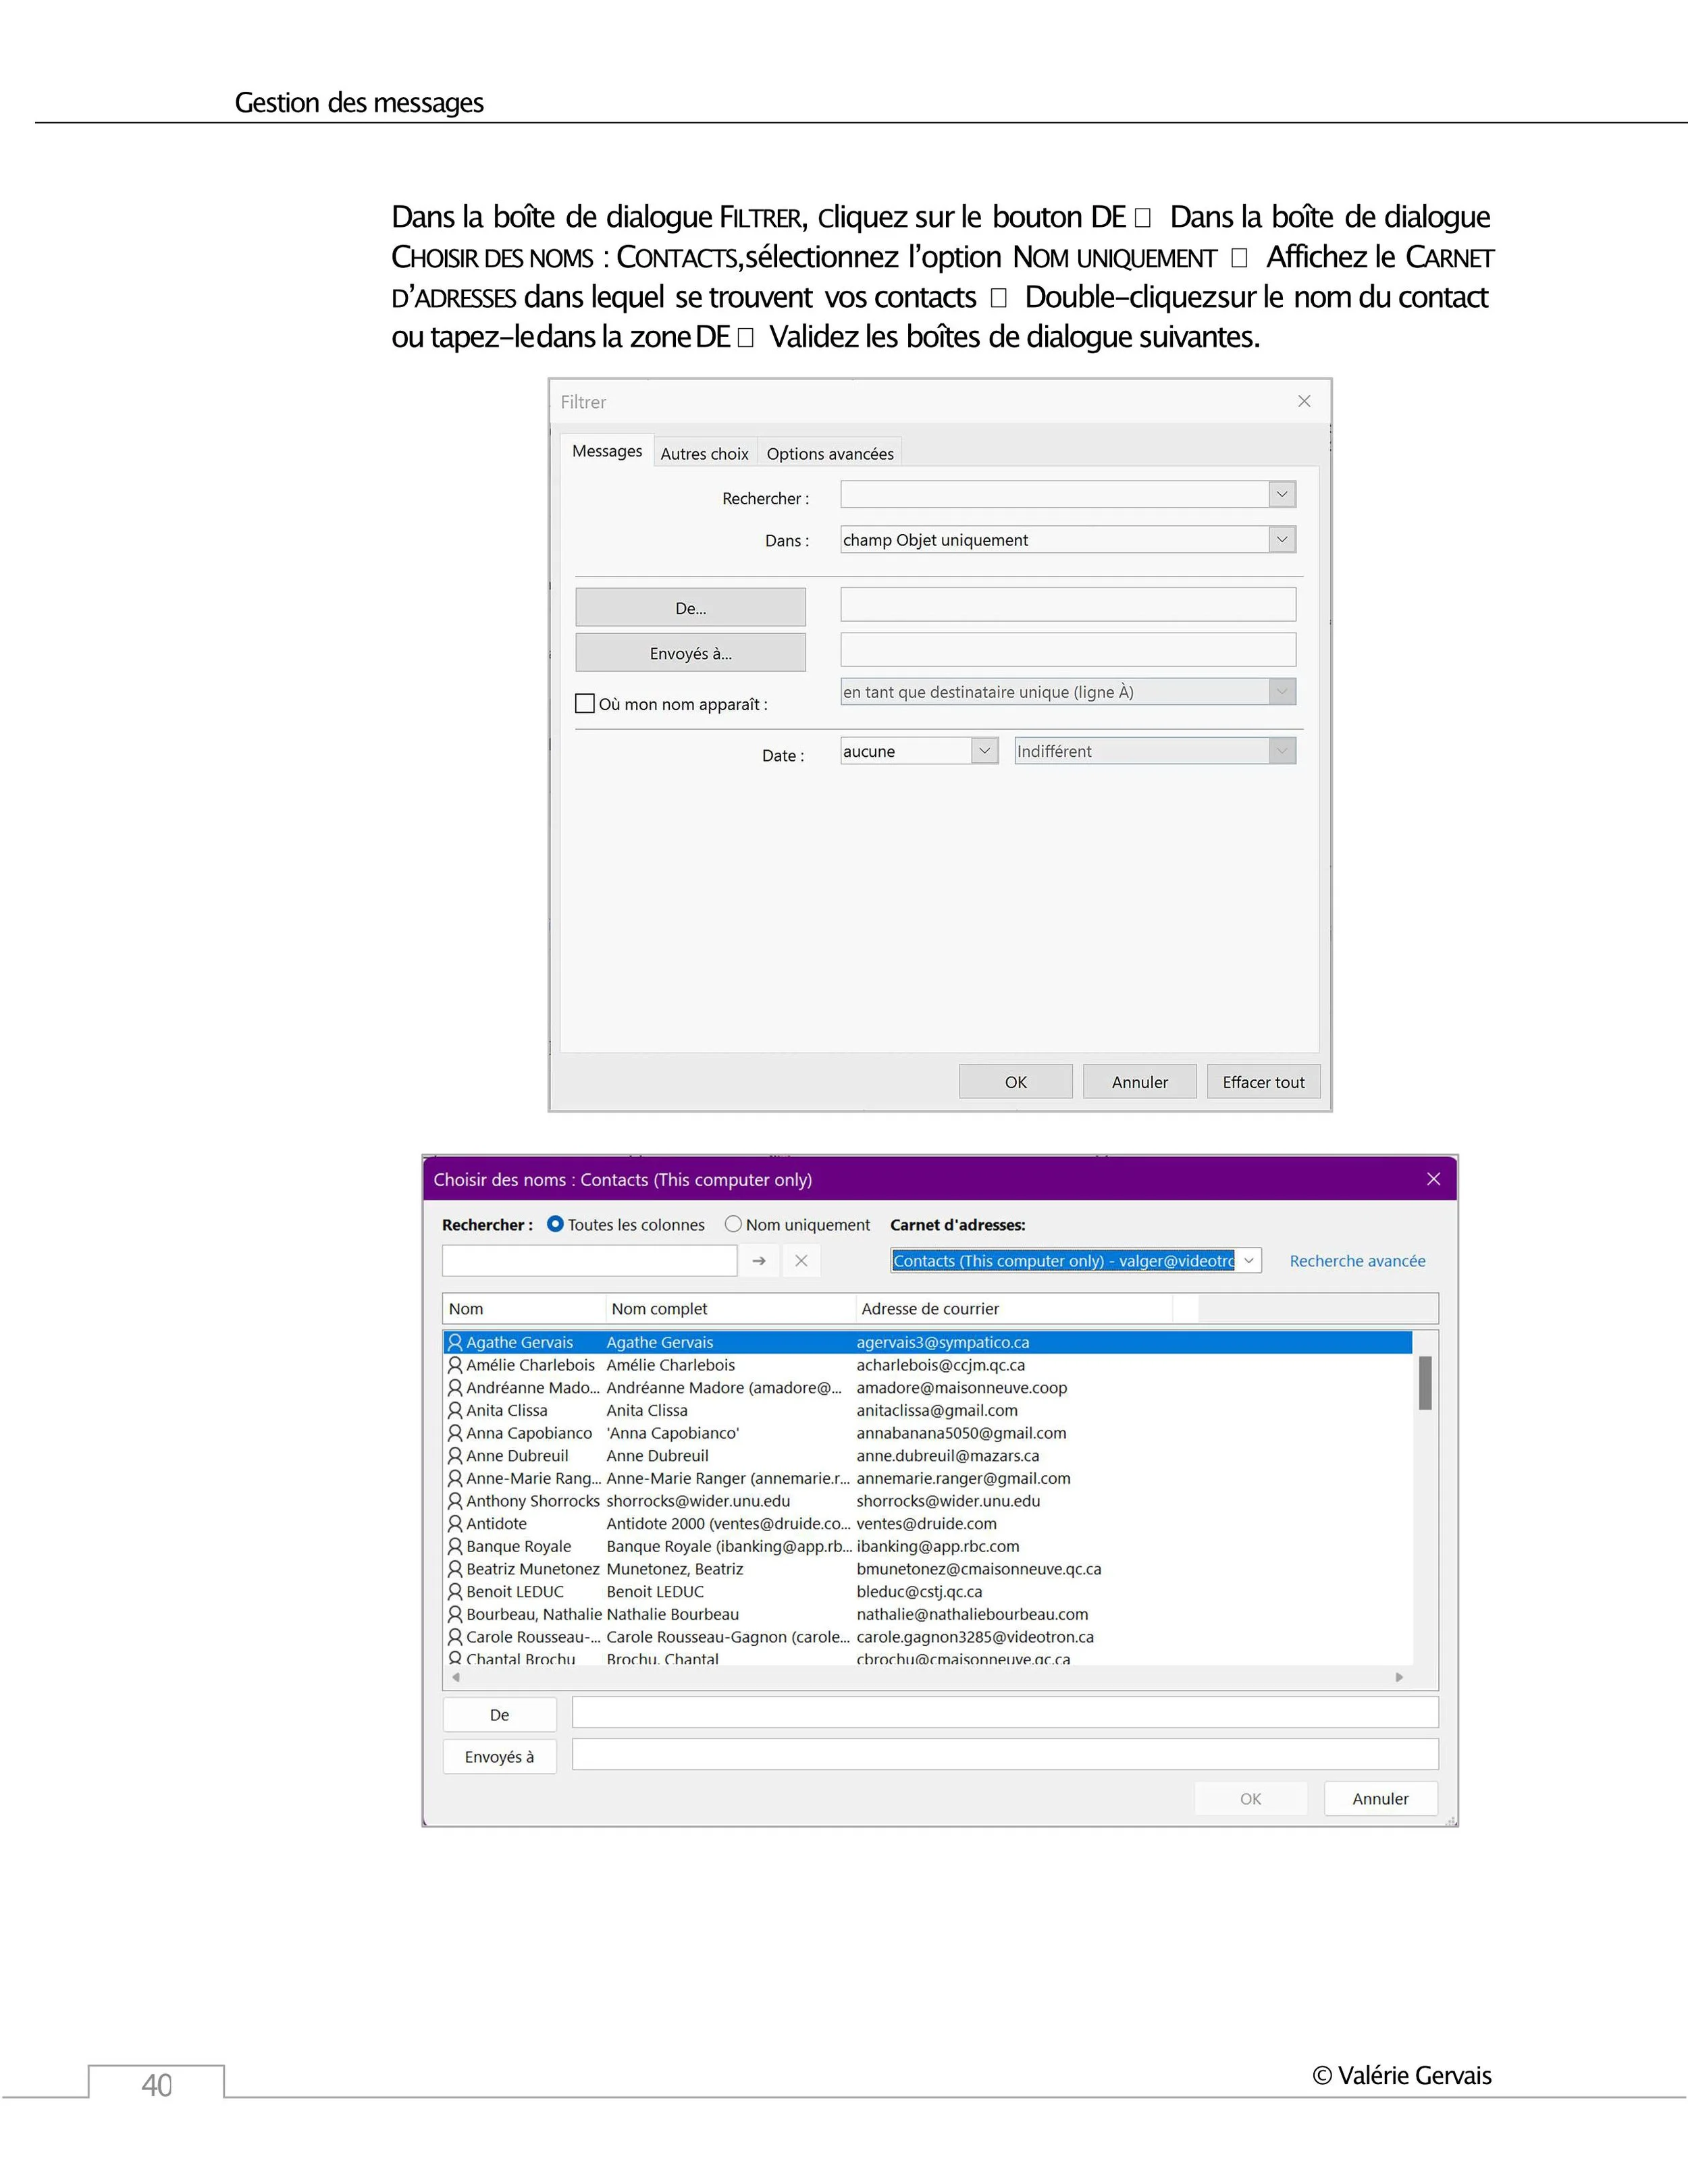Open the 'Indifférent' dropdown
1688x2184 pixels.
(x=1282, y=750)
